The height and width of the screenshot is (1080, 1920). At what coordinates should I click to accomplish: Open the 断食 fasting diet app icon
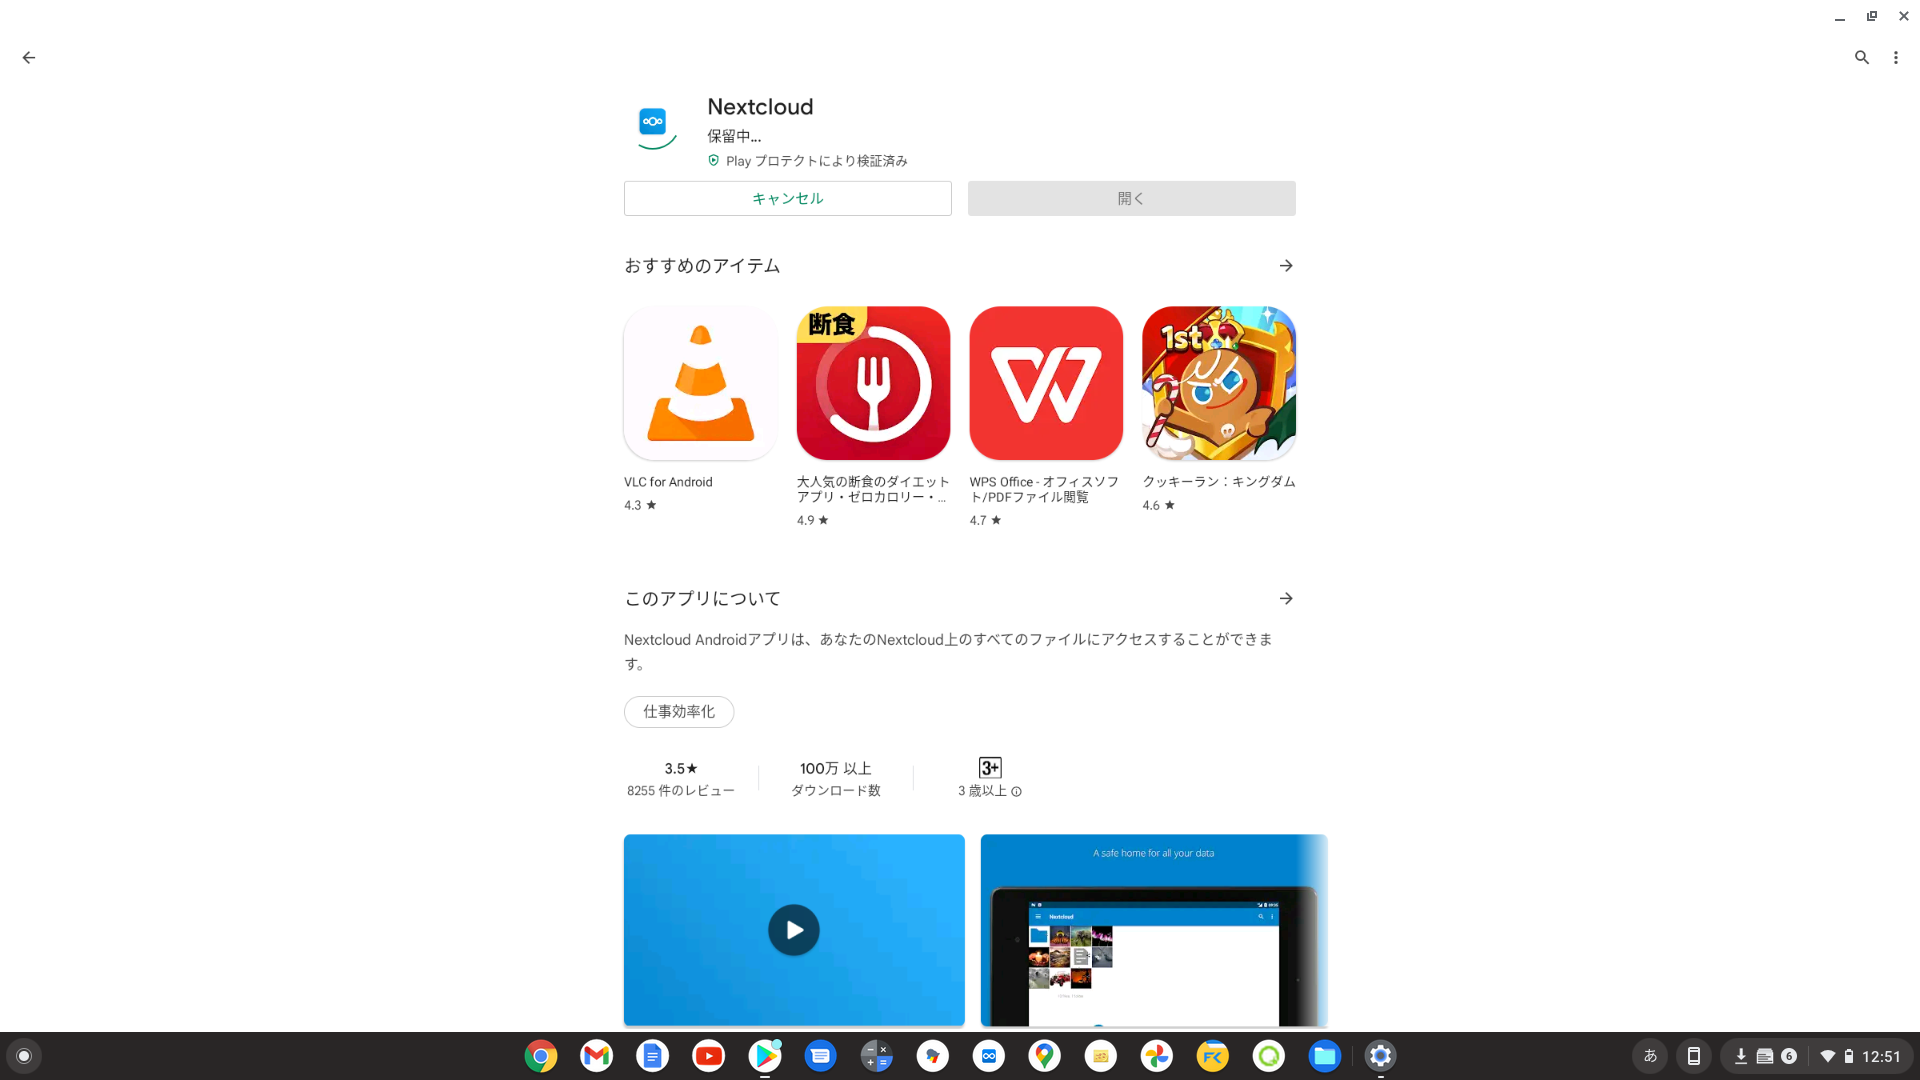pyautogui.click(x=873, y=384)
